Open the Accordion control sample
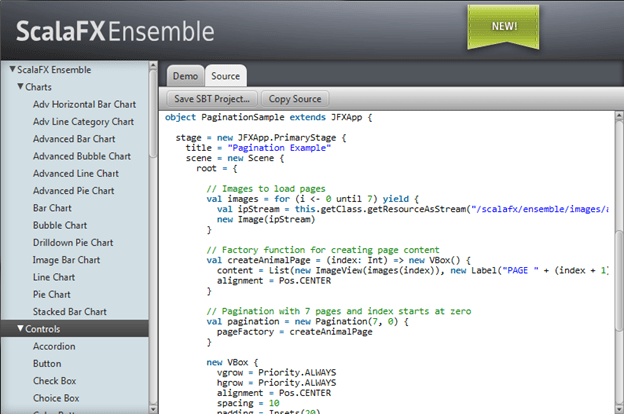 pos(54,346)
